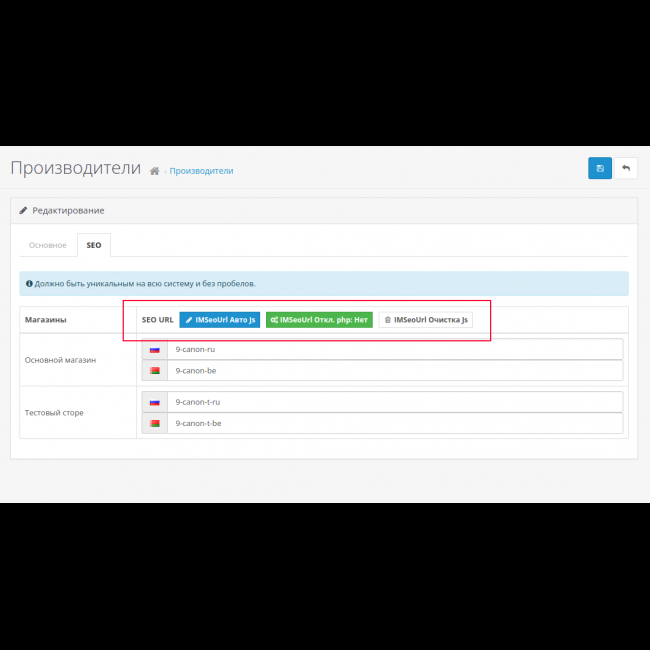Click the Russian flag beside 9-canon-ru
The image size is (650, 650).
154,349
